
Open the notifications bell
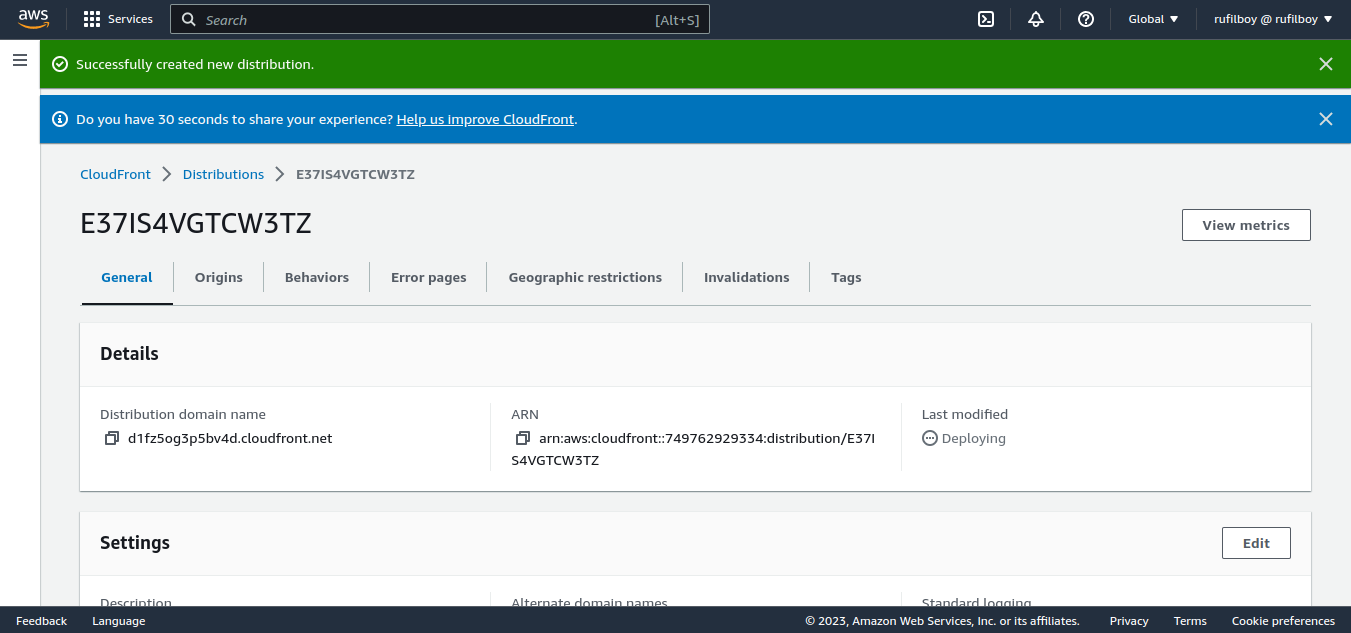[x=1036, y=19]
